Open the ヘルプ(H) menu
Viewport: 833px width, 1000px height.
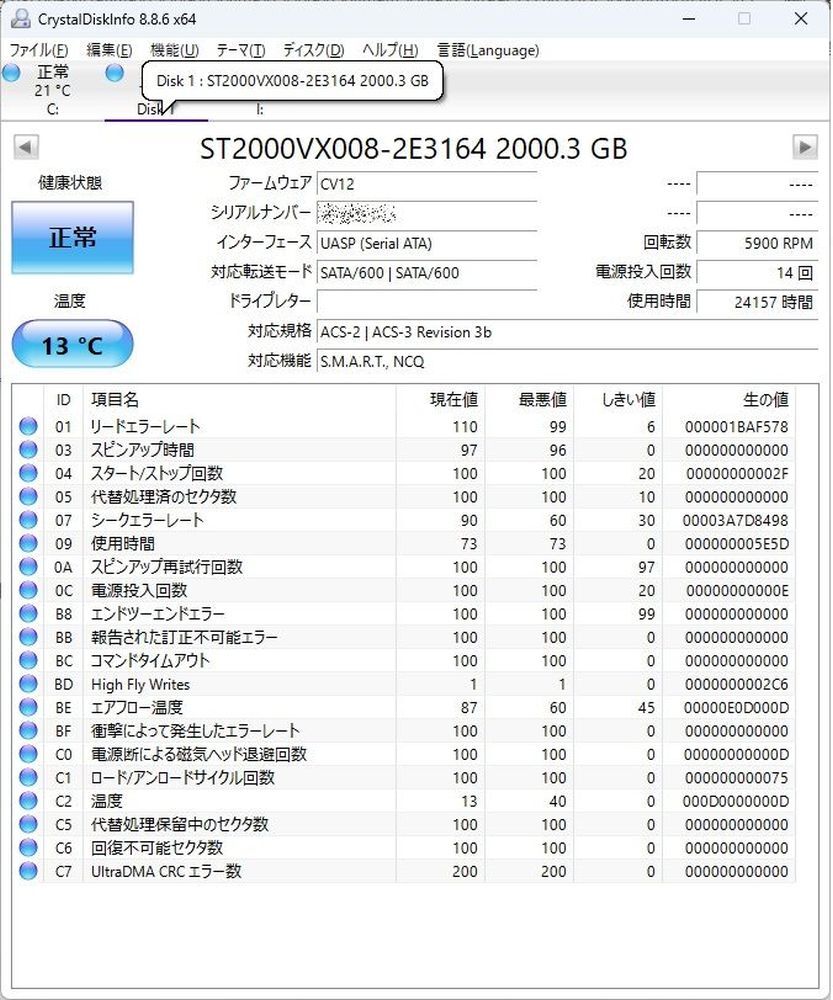click(x=390, y=50)
